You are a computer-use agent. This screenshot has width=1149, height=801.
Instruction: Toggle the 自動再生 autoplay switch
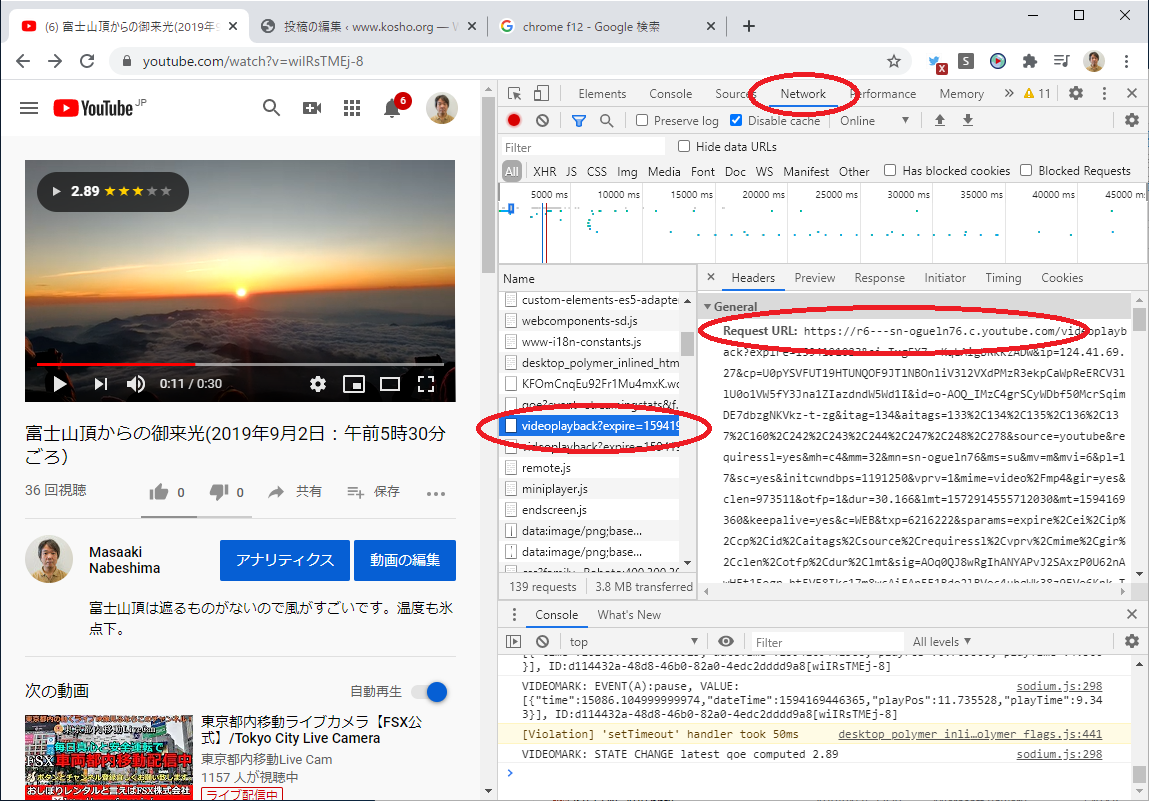click(x=429, y=692)
